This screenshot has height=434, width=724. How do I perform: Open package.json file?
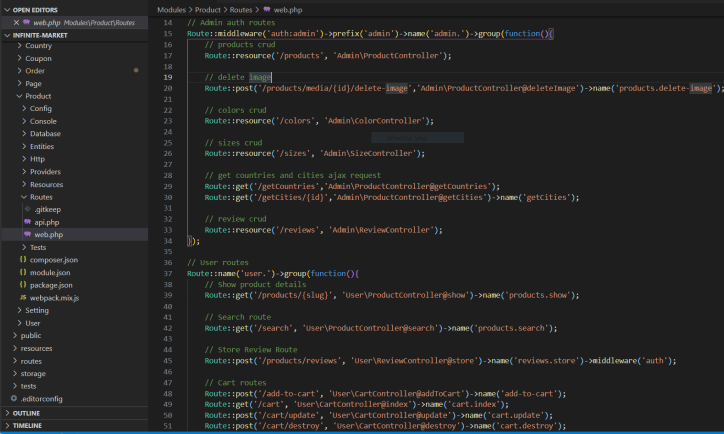(x=51, y=285)
